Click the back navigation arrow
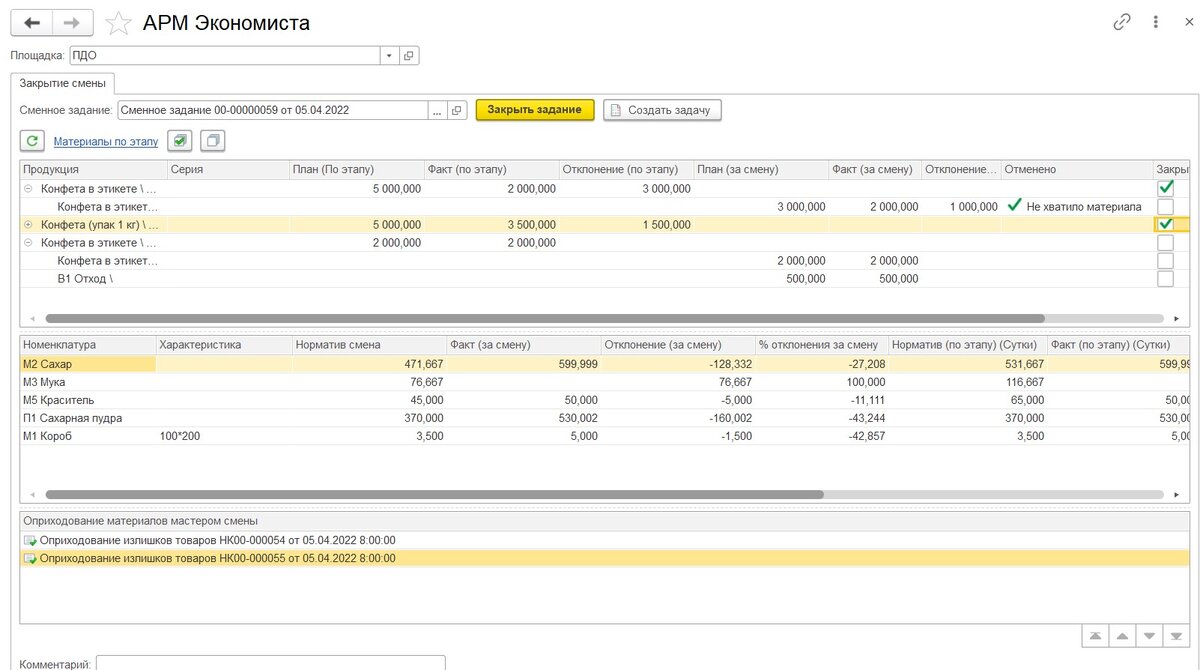1200x670 pixels. pyautogui.click(x=32, y=22)
